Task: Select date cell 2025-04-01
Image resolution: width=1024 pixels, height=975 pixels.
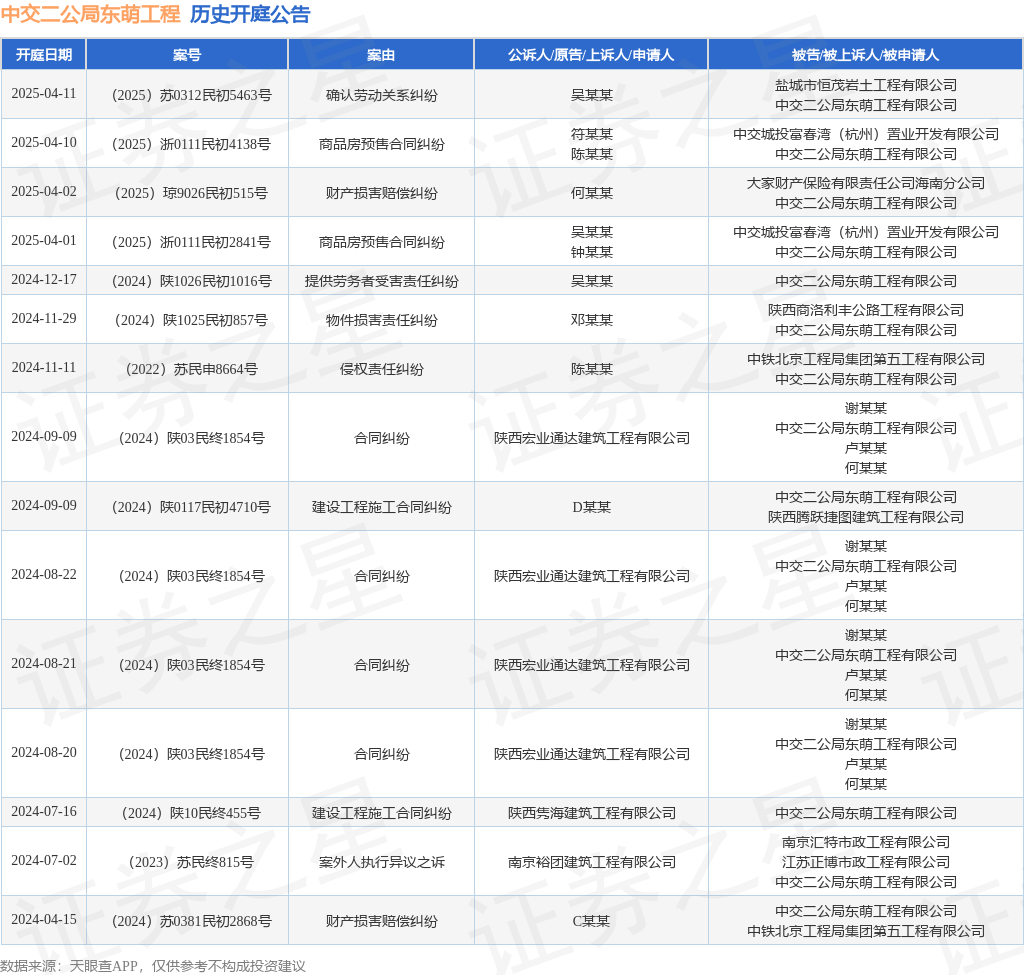Action: click(x=44, y=240)
